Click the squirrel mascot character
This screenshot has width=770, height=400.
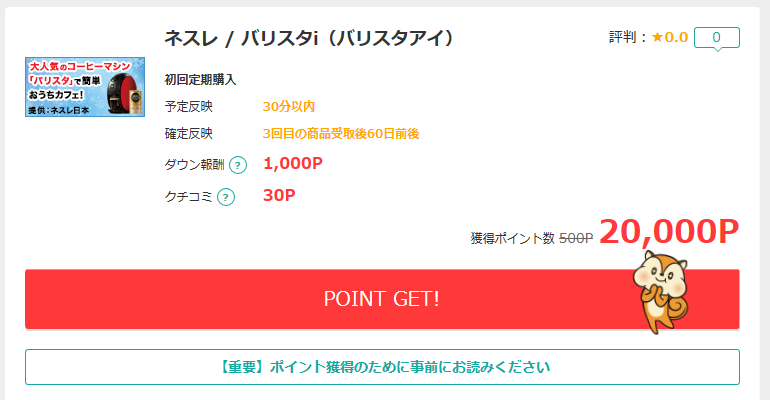[x=661, y=293]
